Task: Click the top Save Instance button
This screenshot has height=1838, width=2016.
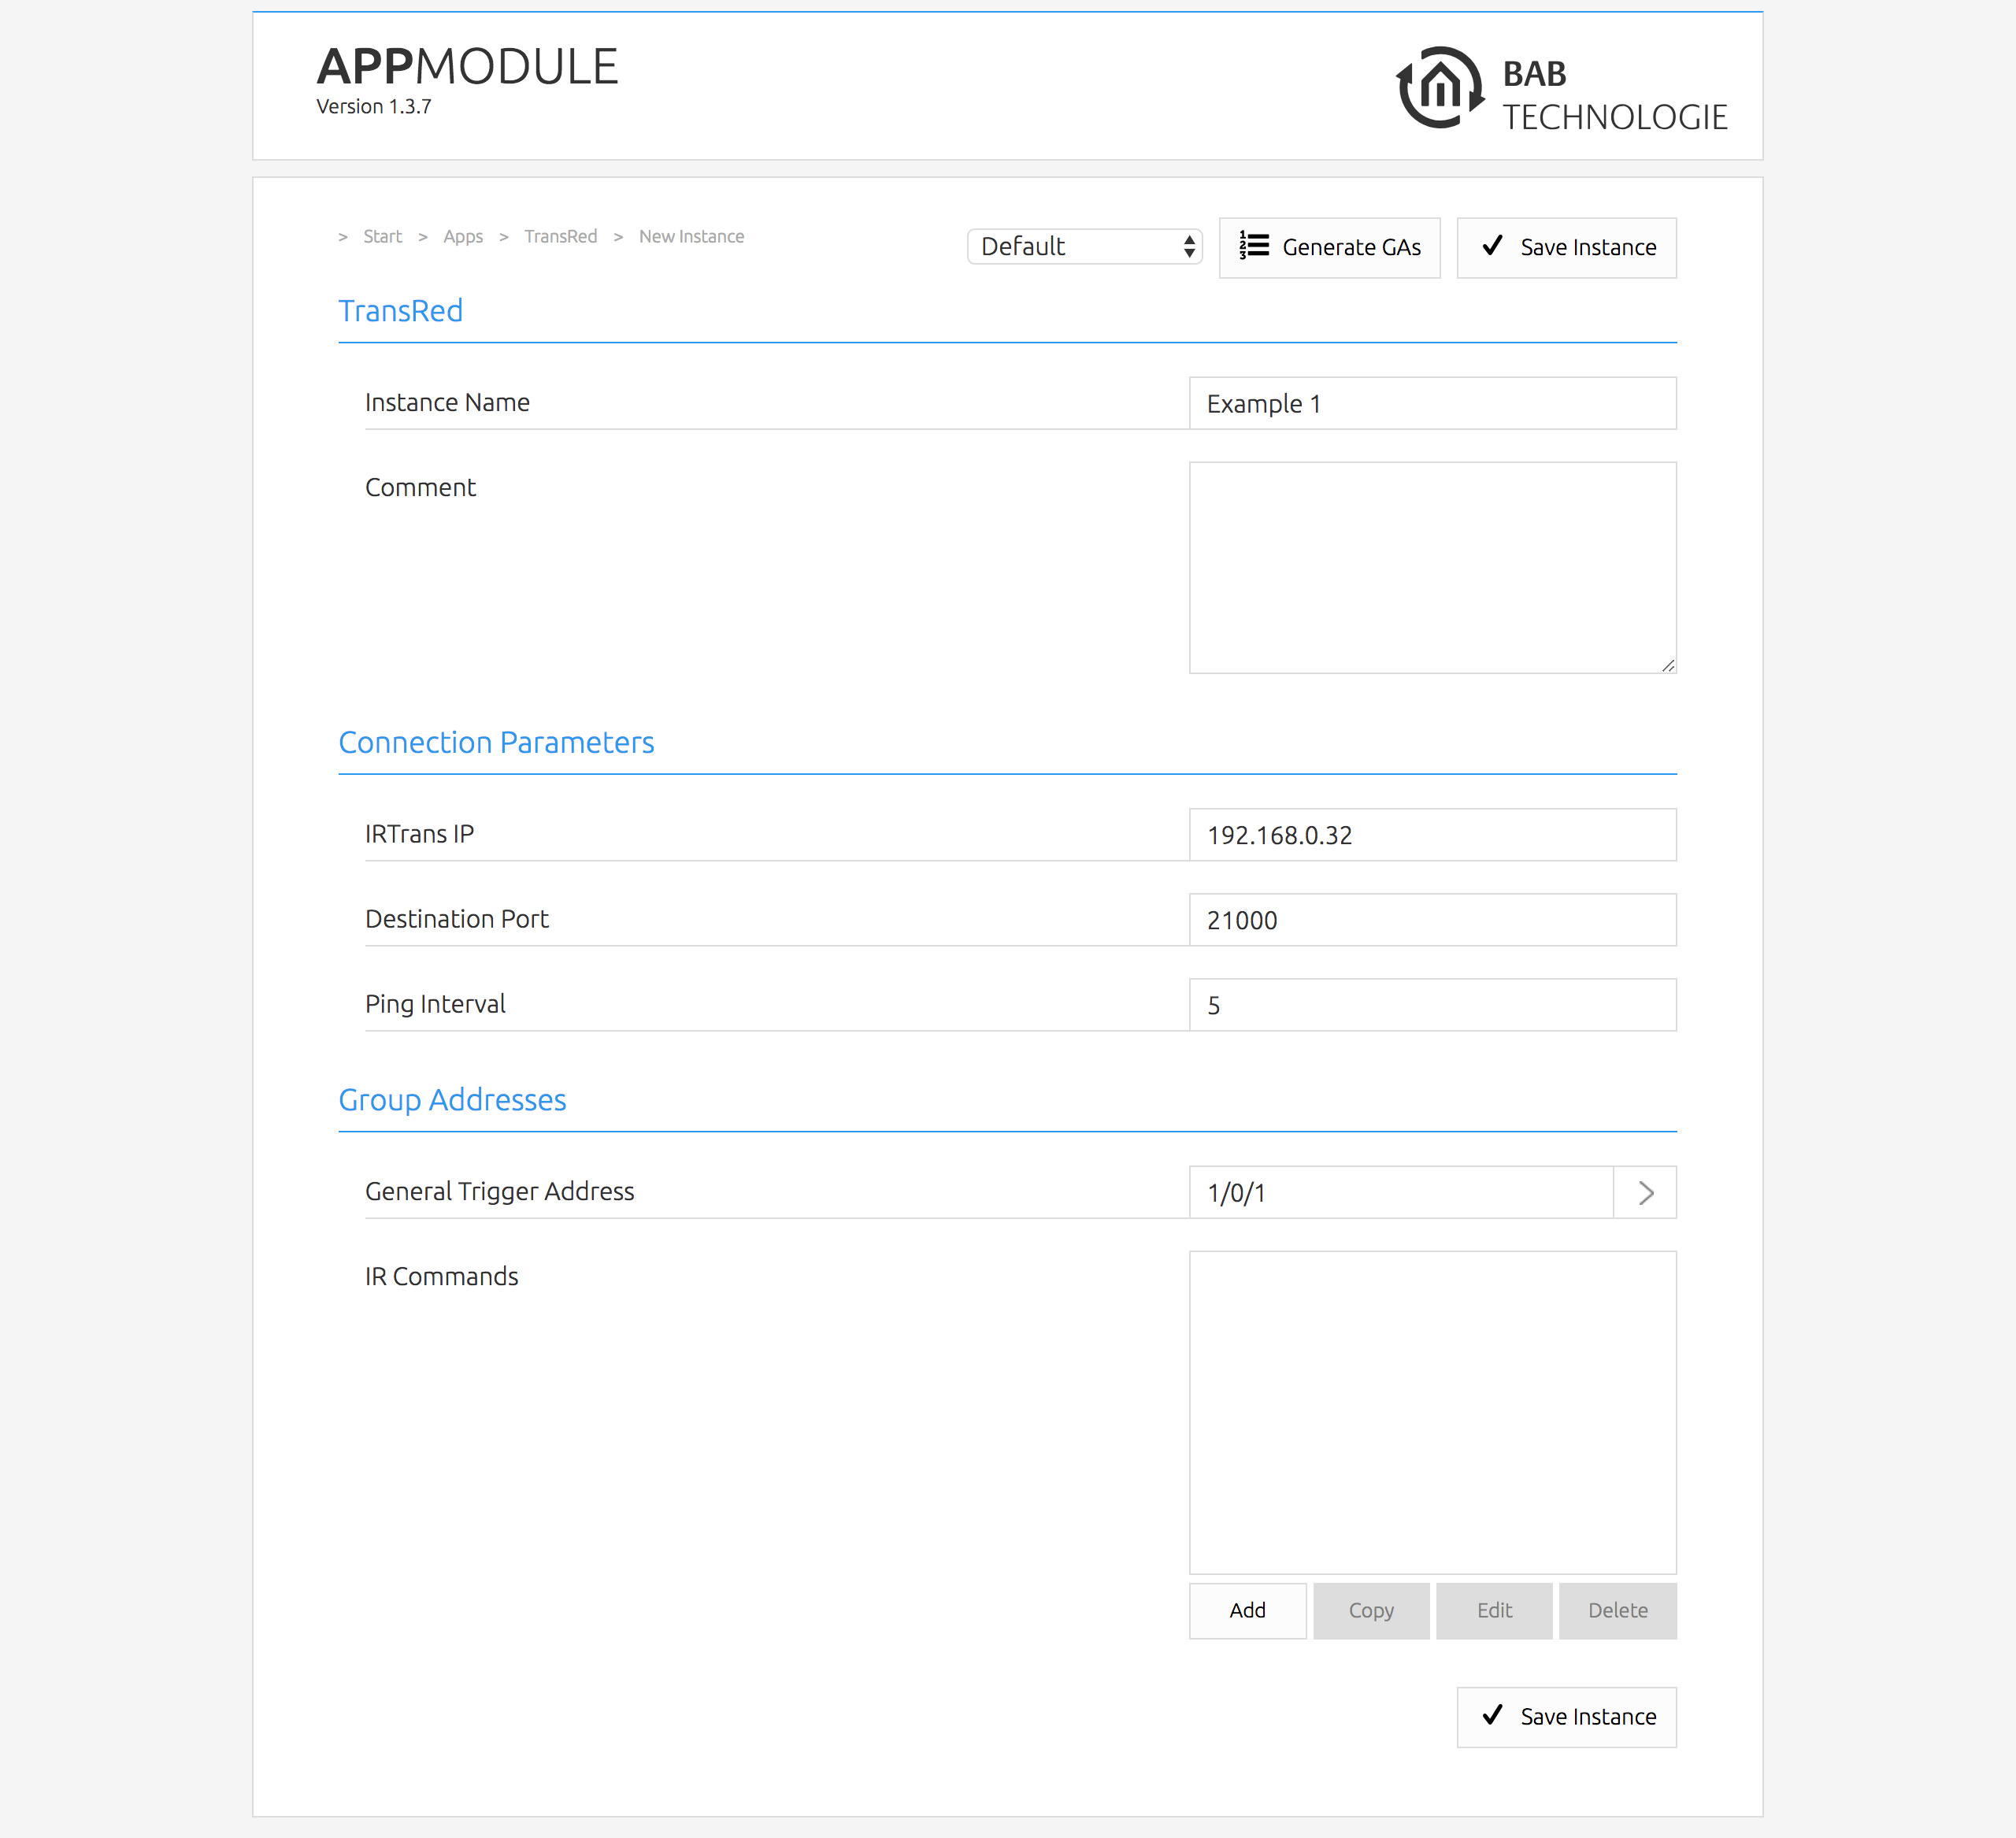Action: 1567,247
